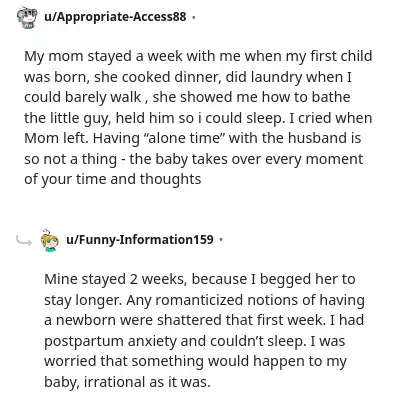The image size is (400, 417).
Task: Click the line 'of your time and thoughts'
Action: coord(113,180)
